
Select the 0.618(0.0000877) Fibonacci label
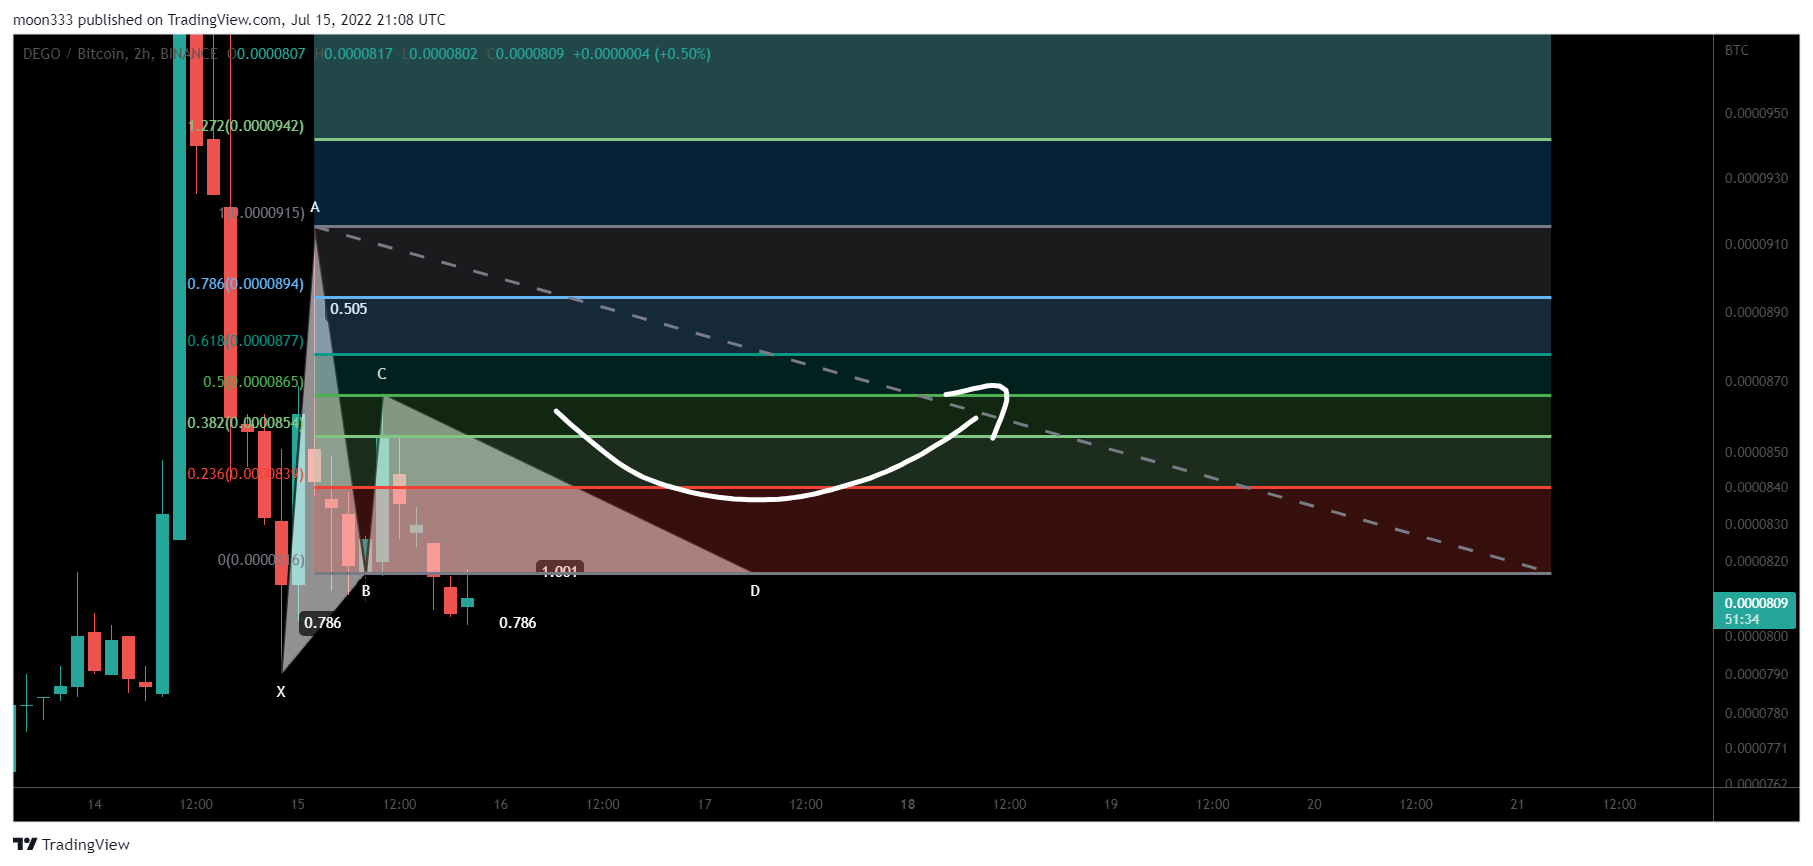point(246,341)
